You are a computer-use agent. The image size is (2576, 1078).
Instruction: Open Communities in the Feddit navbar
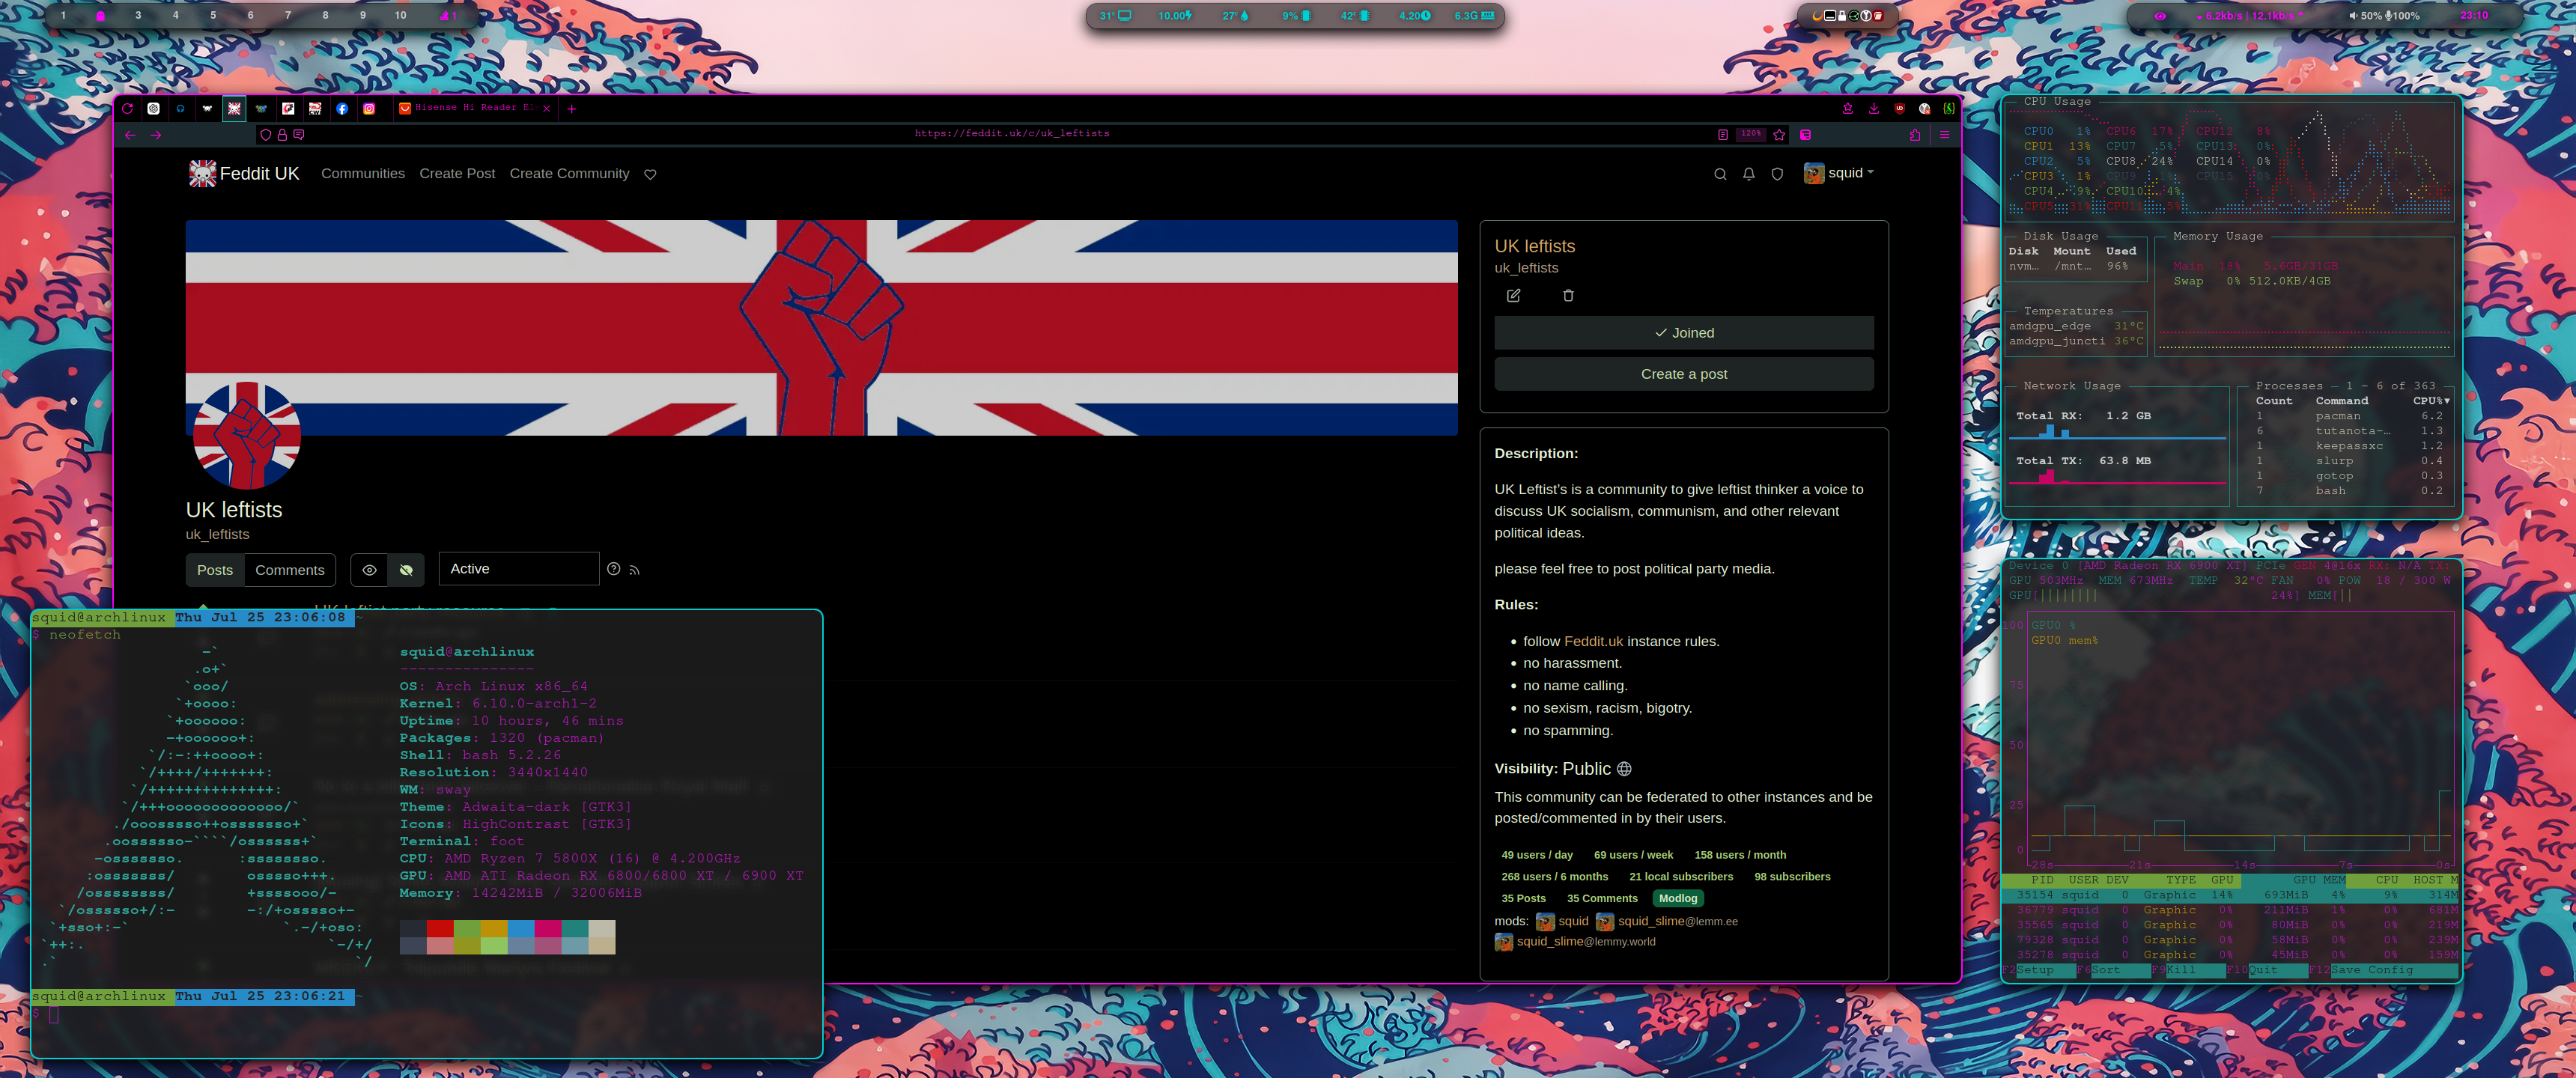pyautogui.click(x=363, y=174)
